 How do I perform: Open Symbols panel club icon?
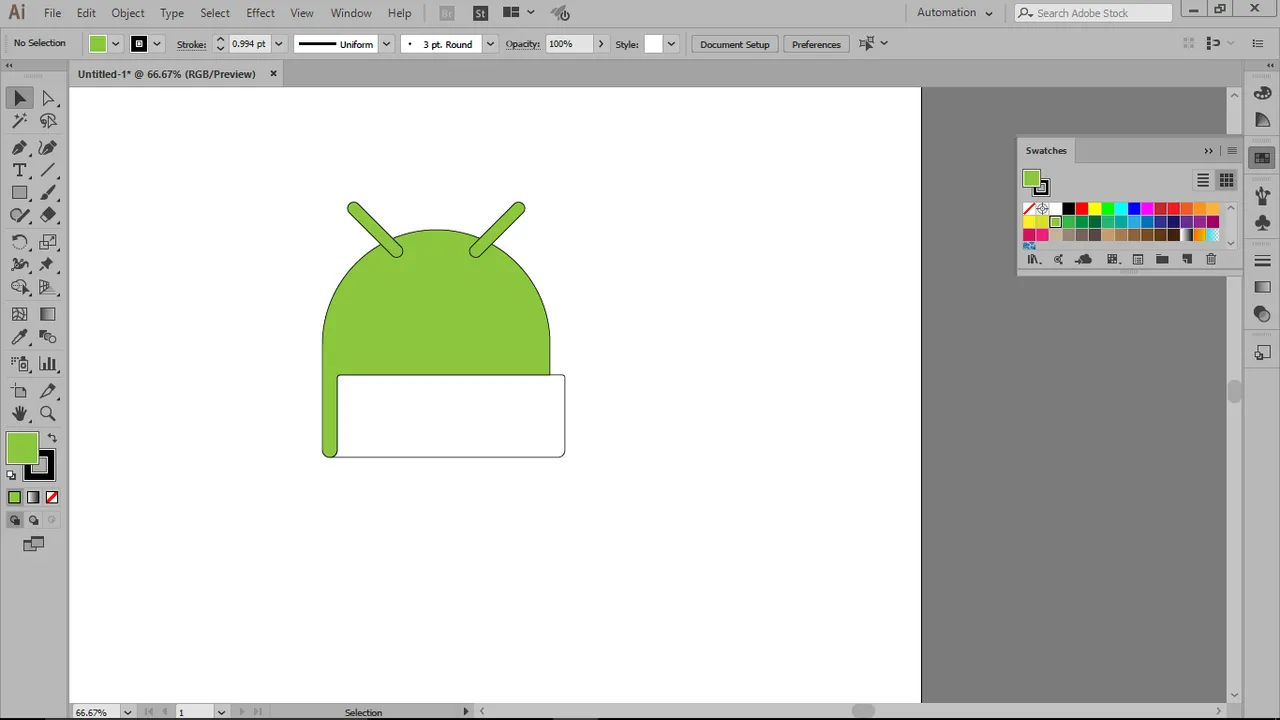(1262, 222)
